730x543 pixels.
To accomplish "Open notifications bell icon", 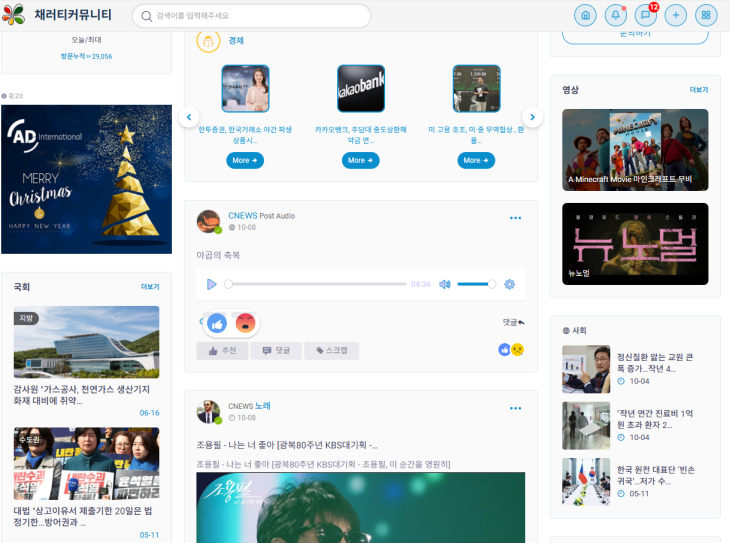I will click(615, 15).
